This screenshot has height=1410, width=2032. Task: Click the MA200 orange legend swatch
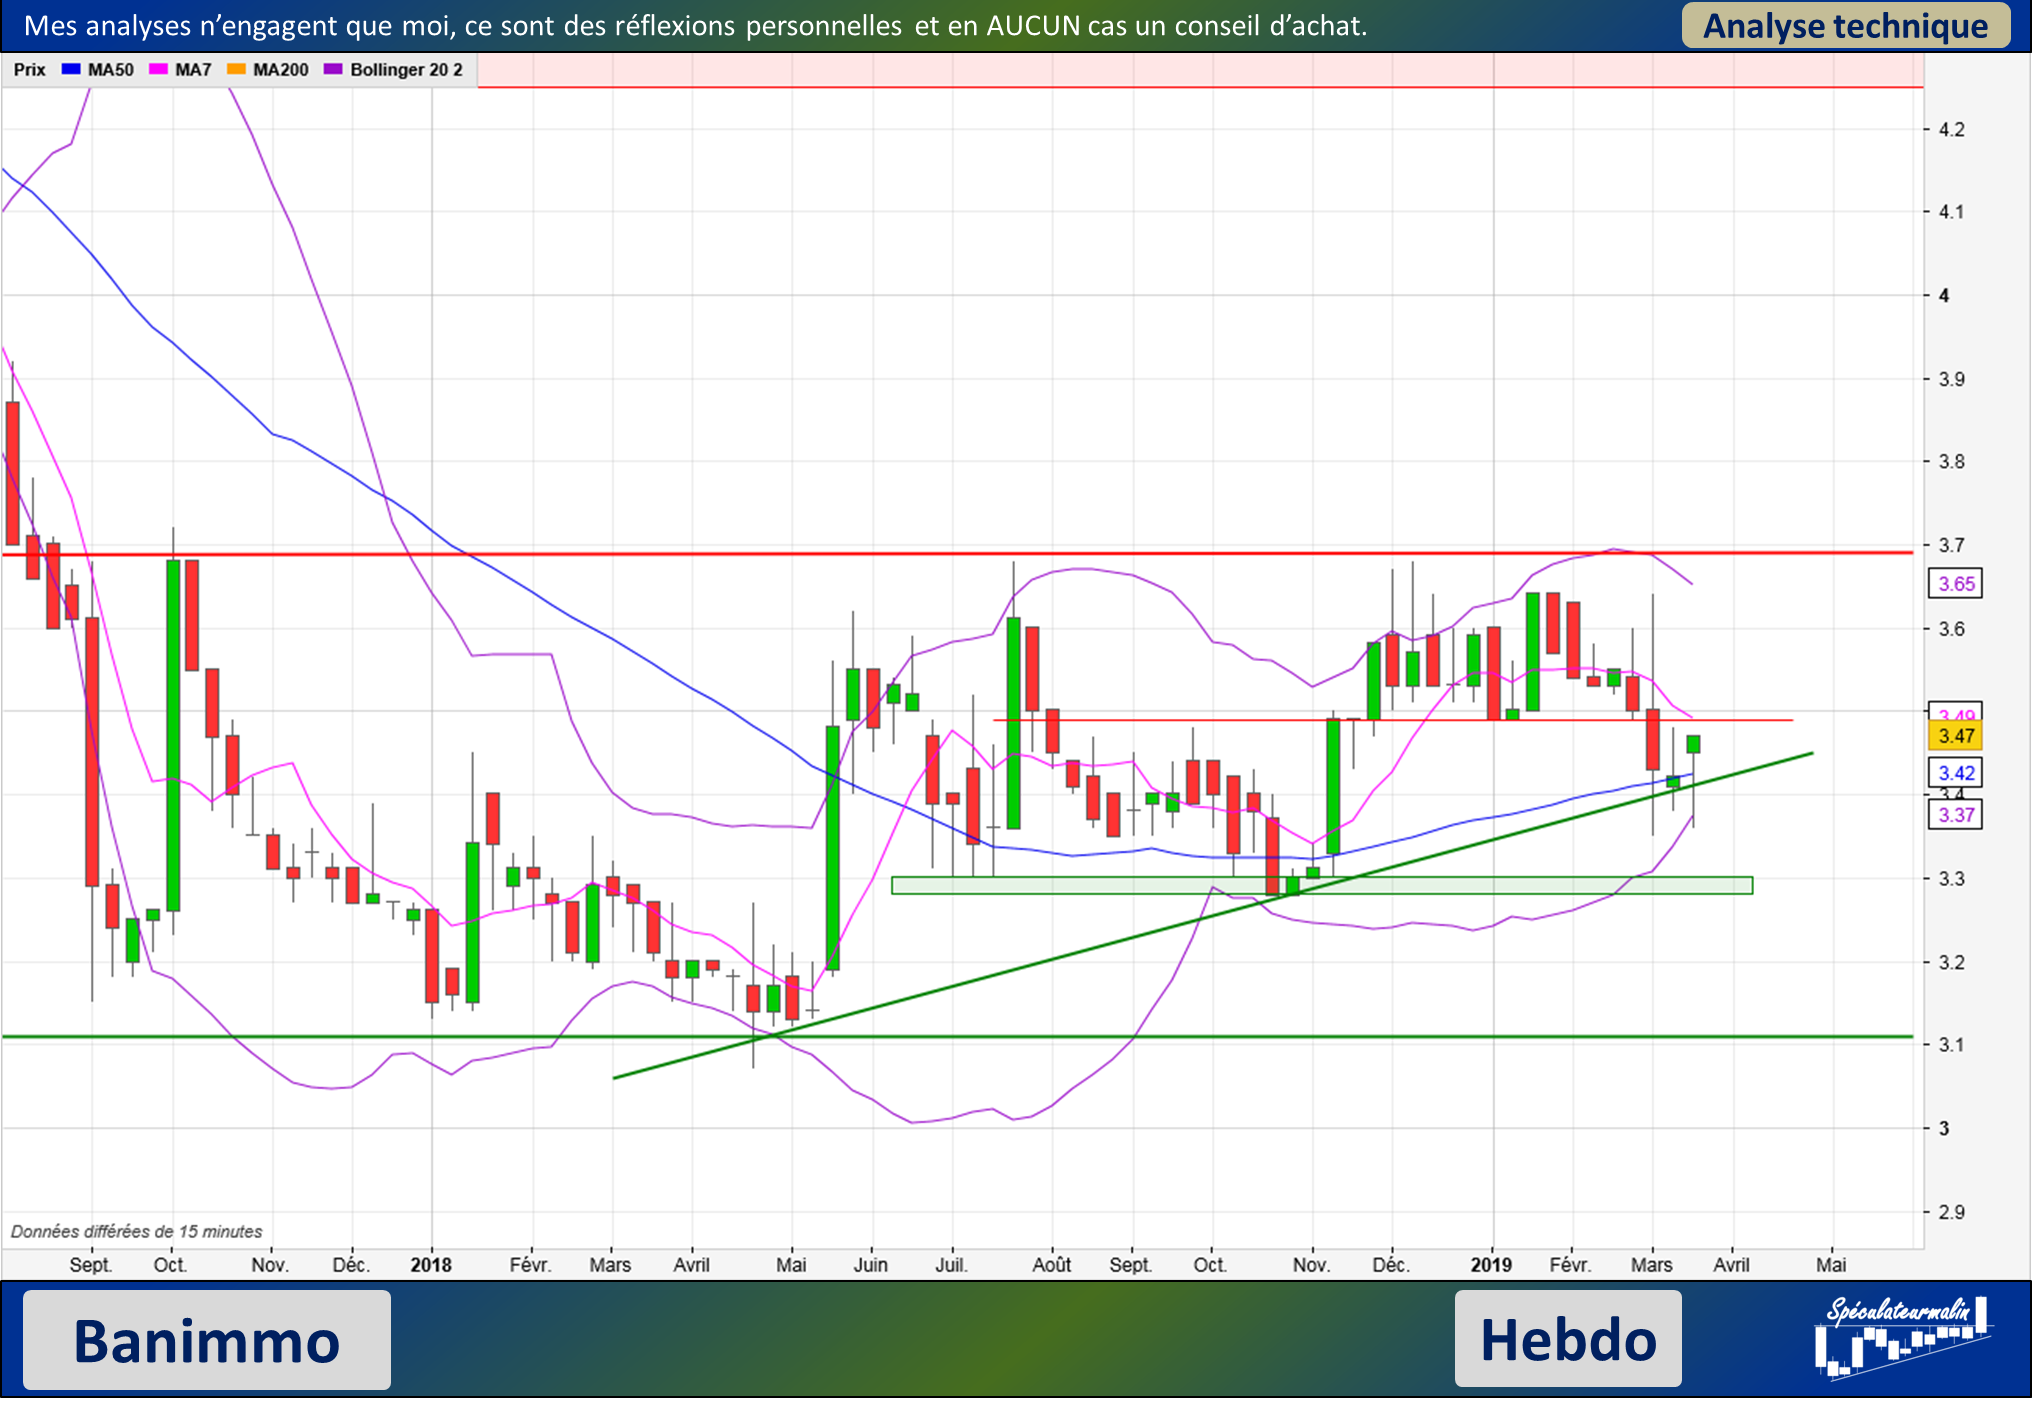pos(236,69)
